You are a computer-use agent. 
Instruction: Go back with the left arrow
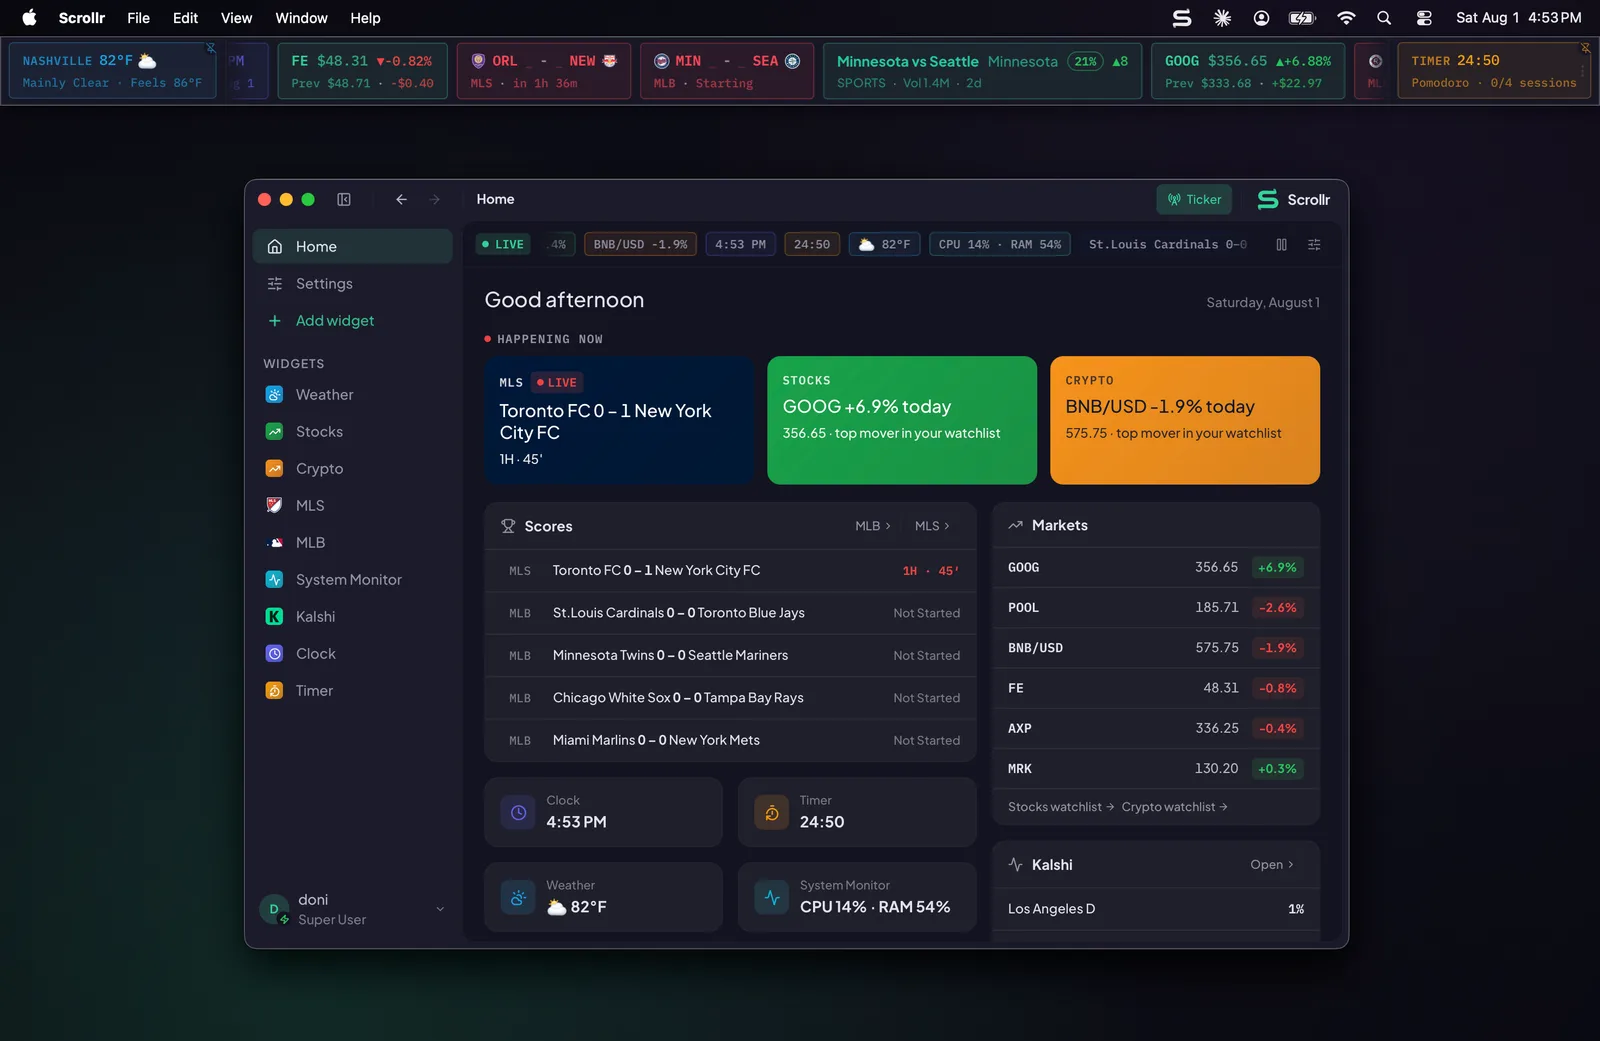(x=401, y=200)
